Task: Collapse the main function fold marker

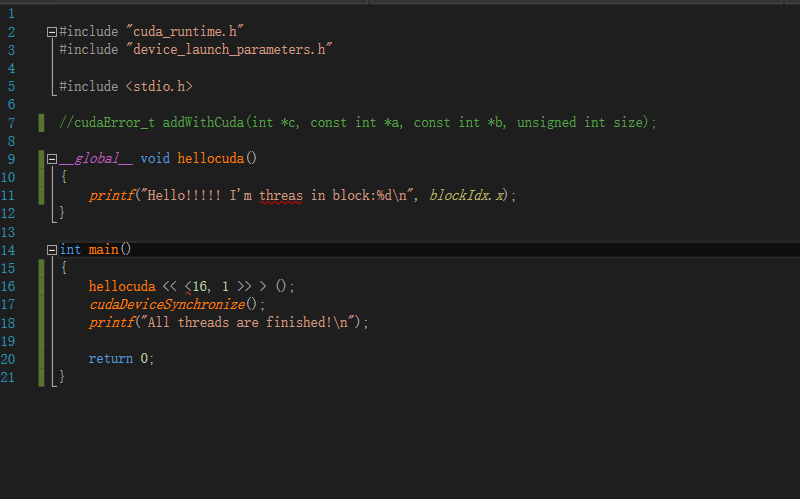Action: tap(52, 250)
